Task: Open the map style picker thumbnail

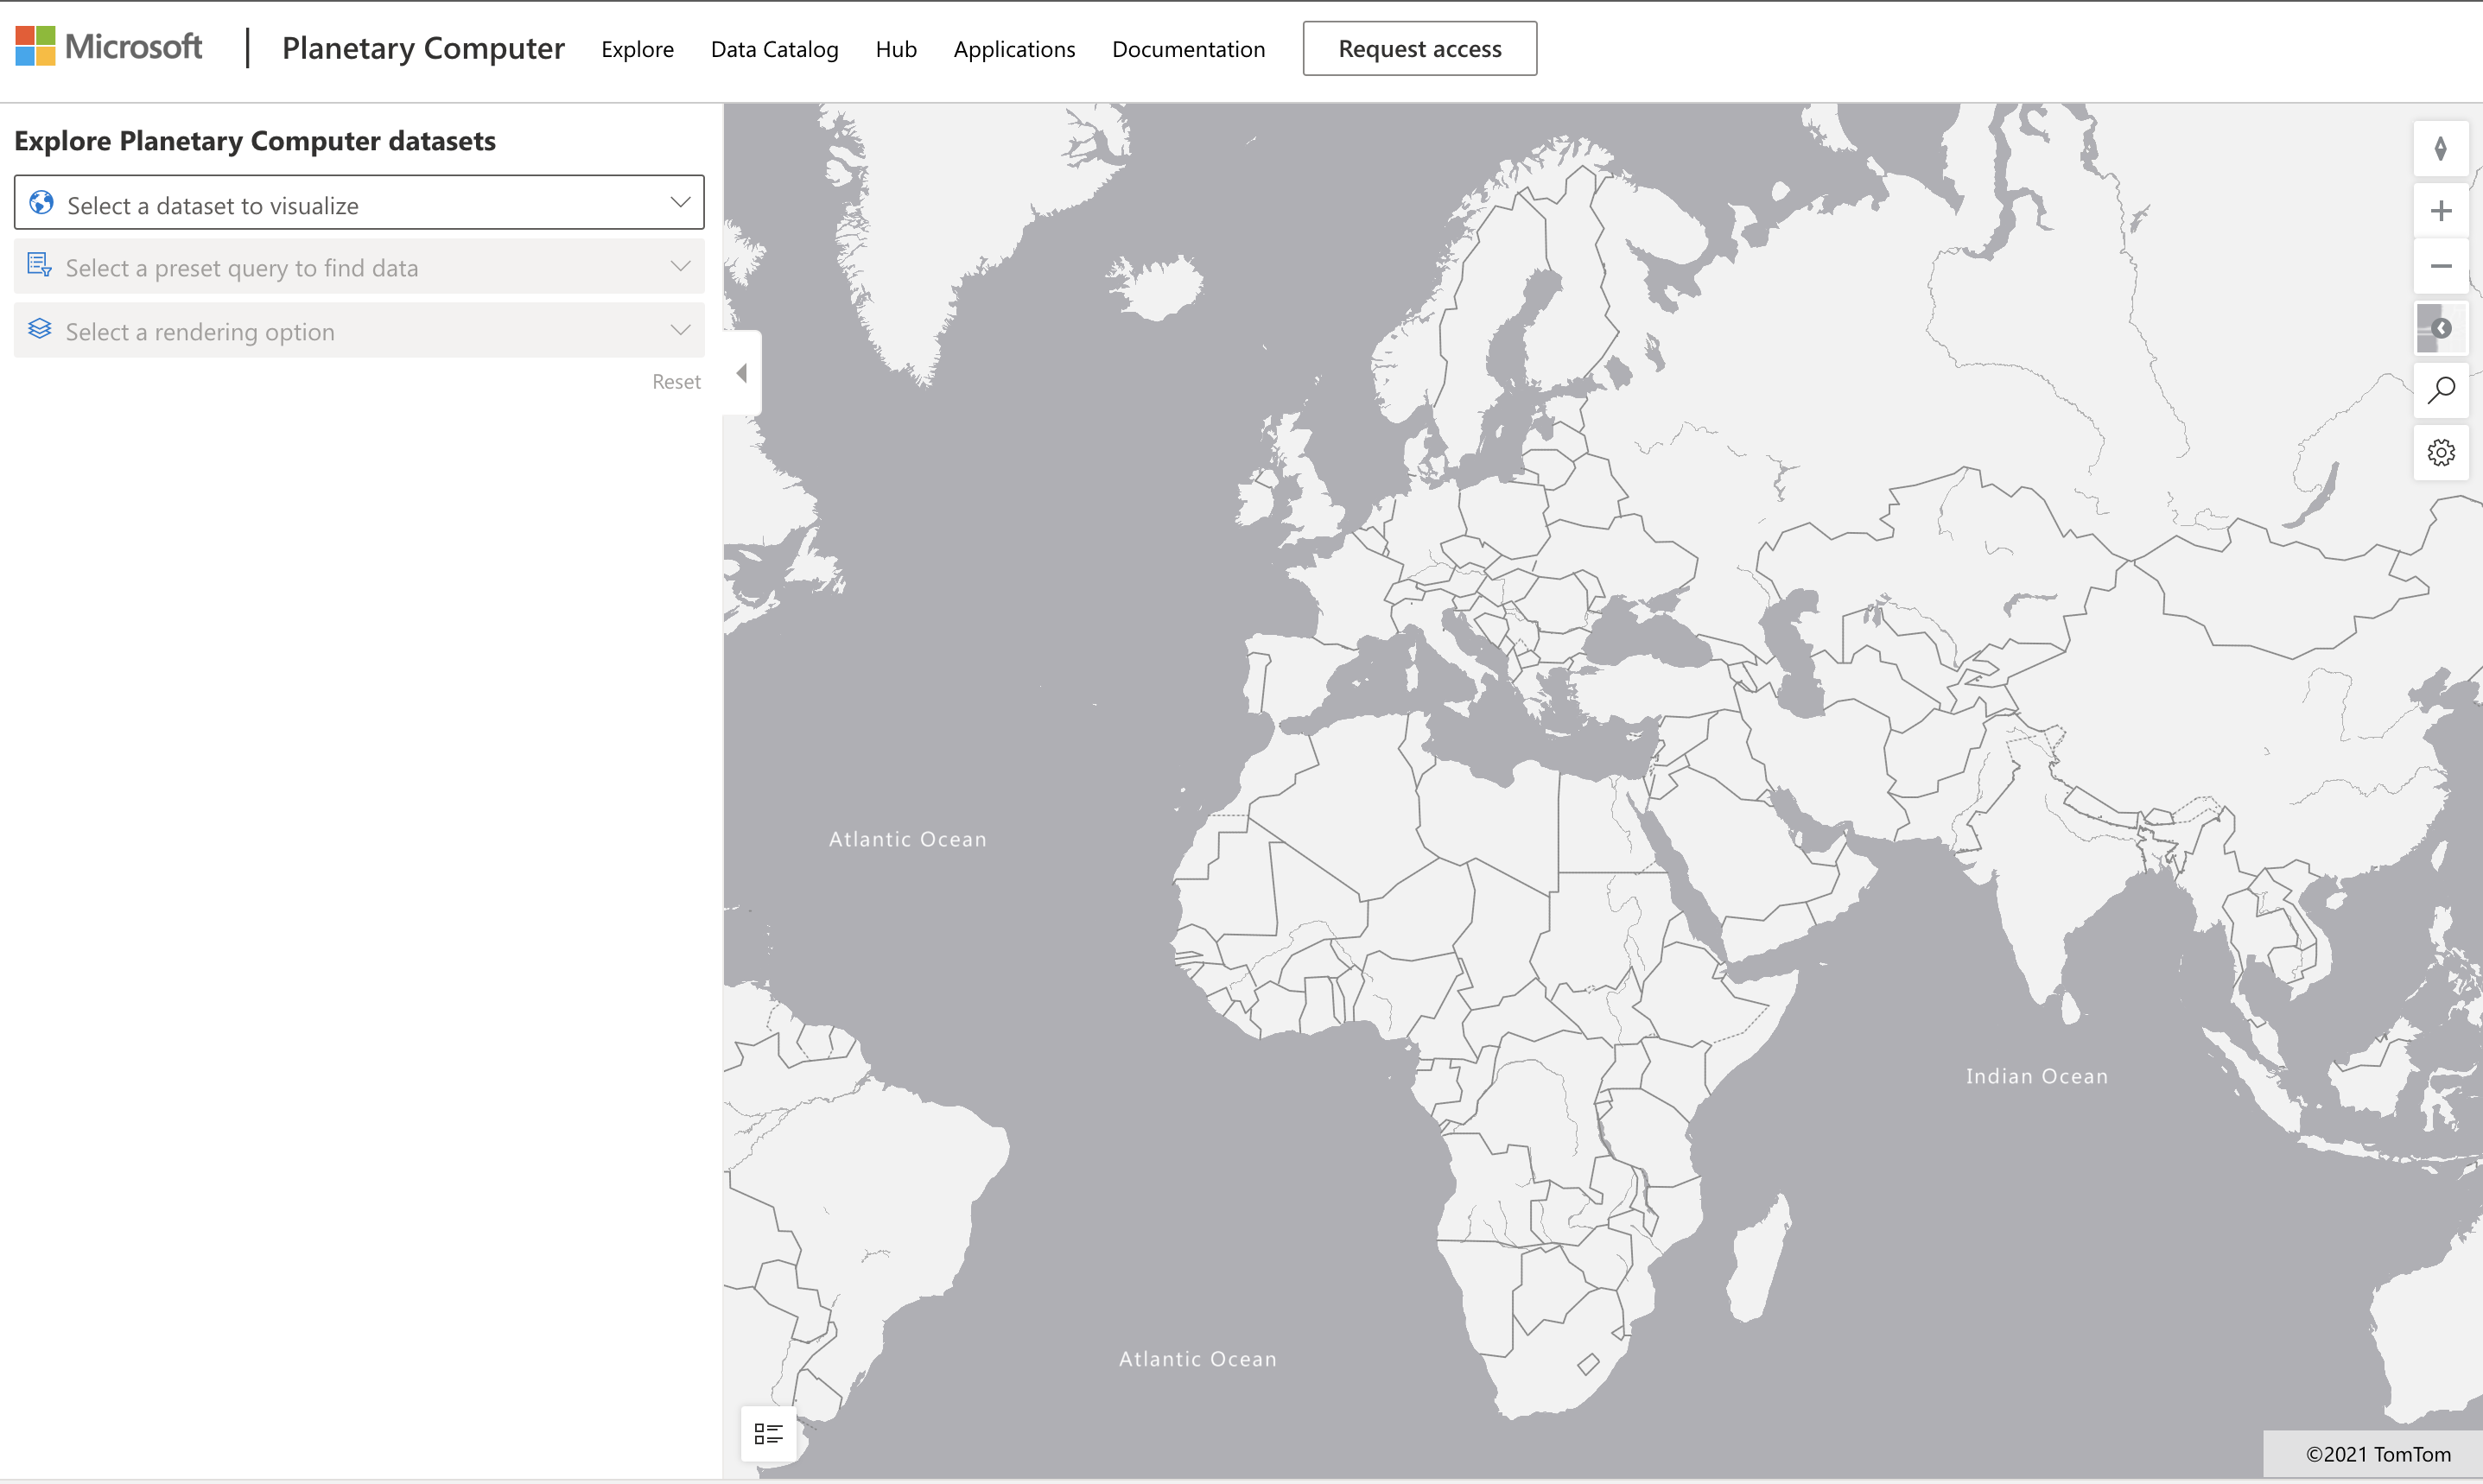Action: (x=2440, y=328)
